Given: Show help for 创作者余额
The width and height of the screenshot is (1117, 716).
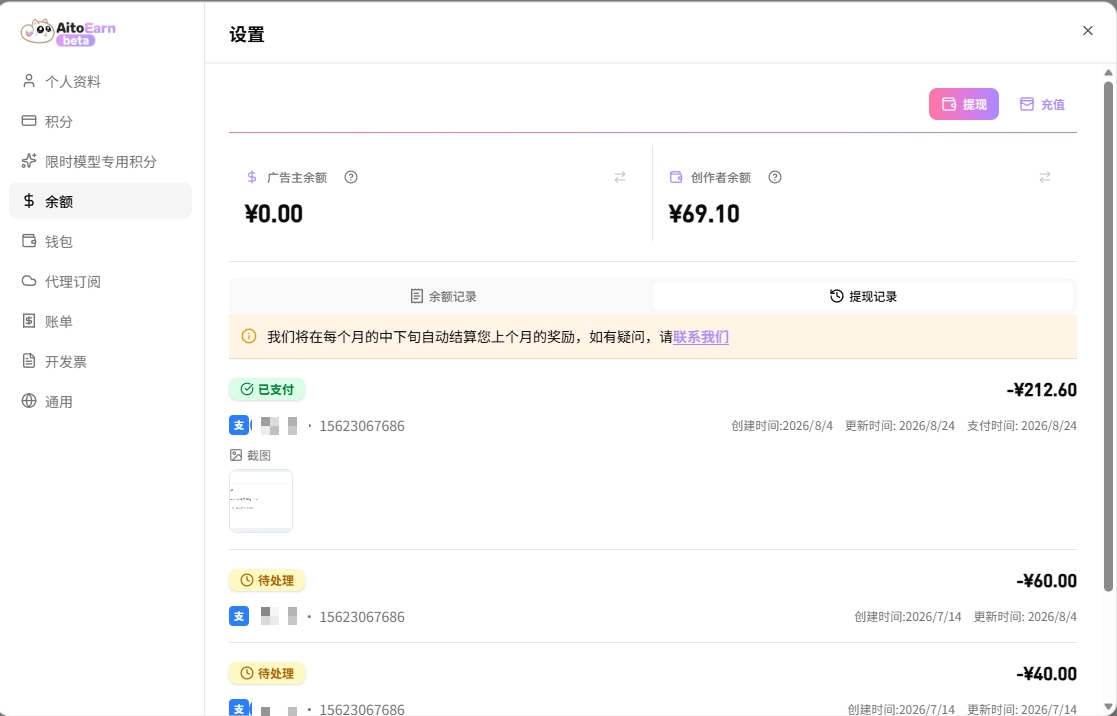Looking at the screenshot, I should pyautogui.click(x=775, y=177).
